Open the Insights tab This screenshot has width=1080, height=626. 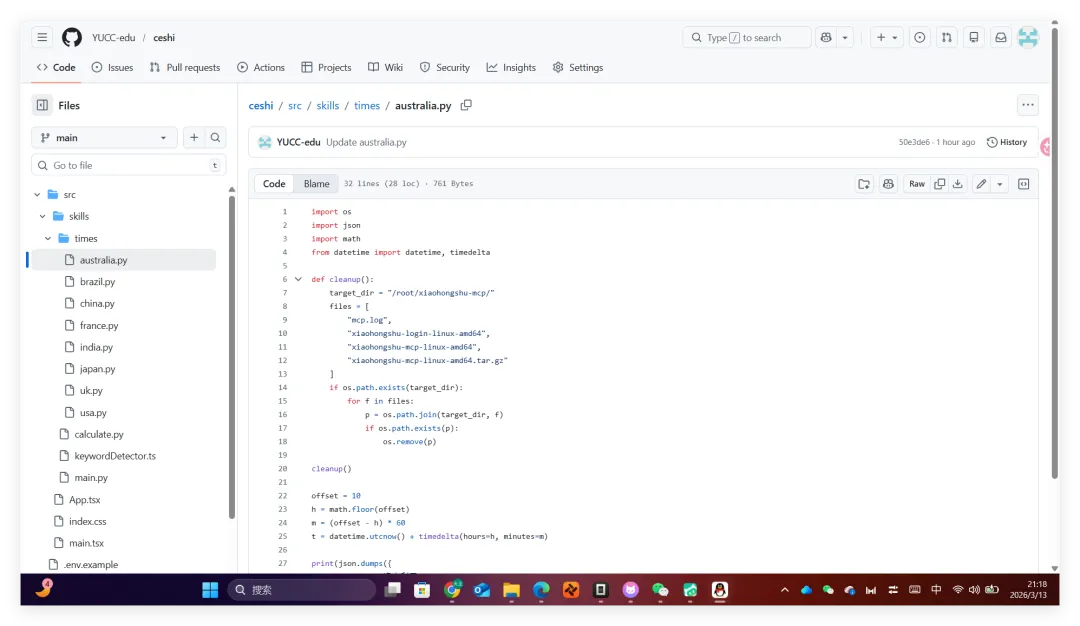510,67
